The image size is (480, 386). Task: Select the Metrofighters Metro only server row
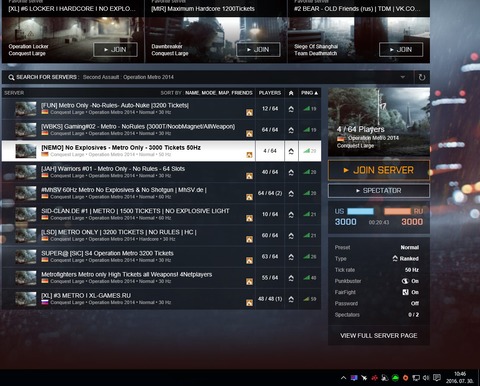click(161, 278)
